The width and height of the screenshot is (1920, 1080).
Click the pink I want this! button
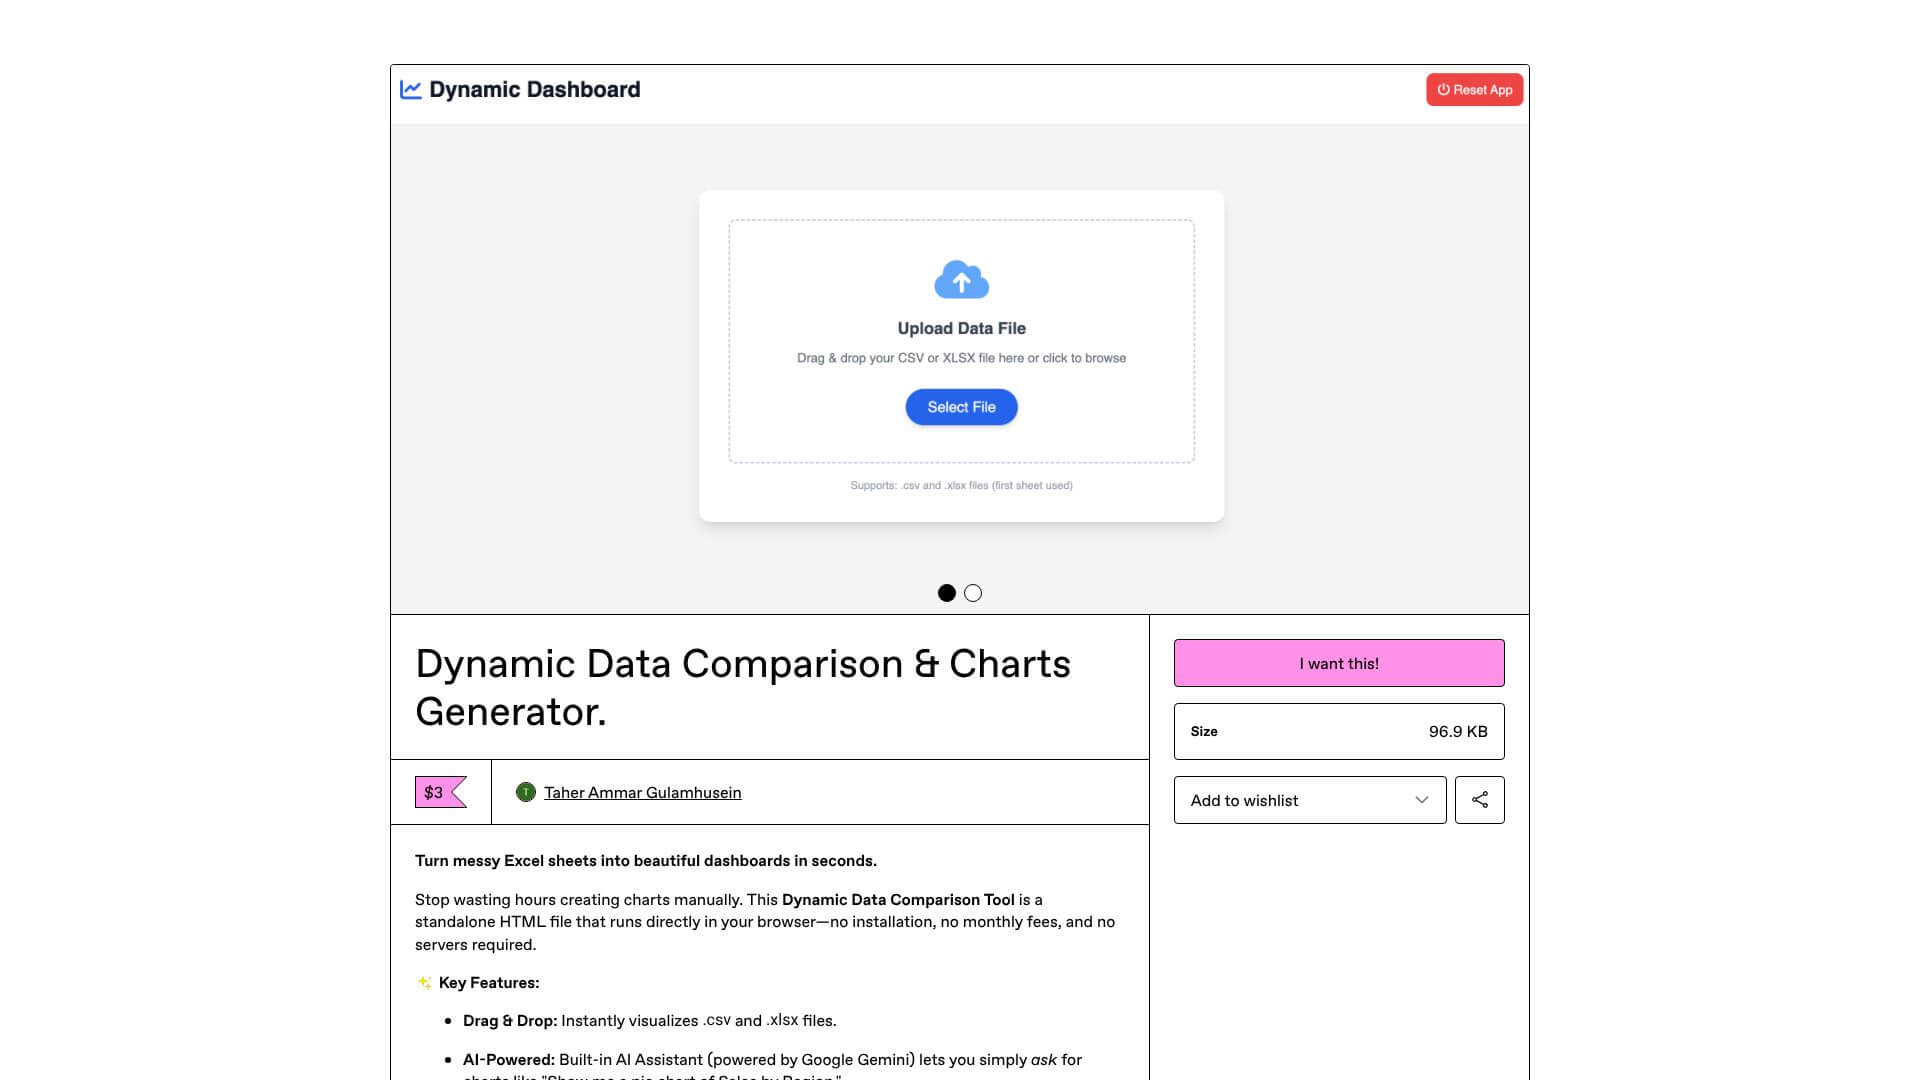pos(1338,663)
